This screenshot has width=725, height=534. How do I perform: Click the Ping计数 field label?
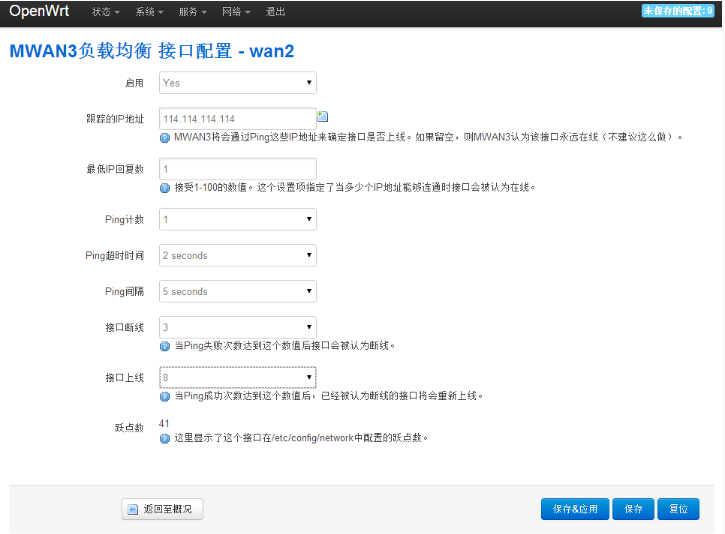click(x=124, y=220)
